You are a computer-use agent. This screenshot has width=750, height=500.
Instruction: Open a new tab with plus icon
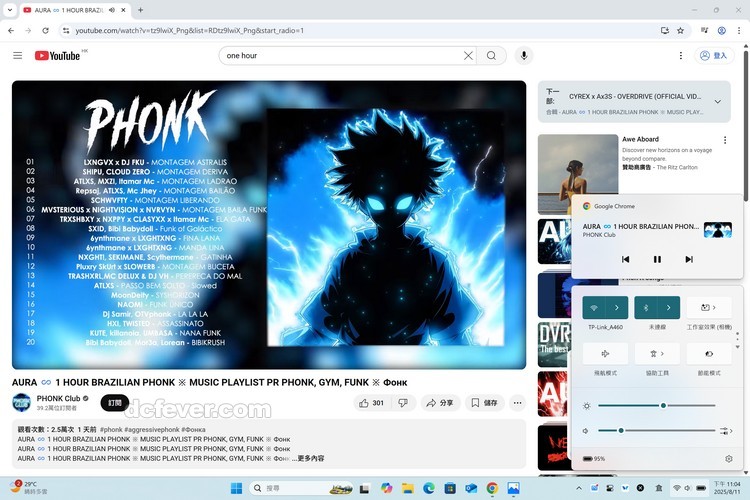[x=141, y=10]
